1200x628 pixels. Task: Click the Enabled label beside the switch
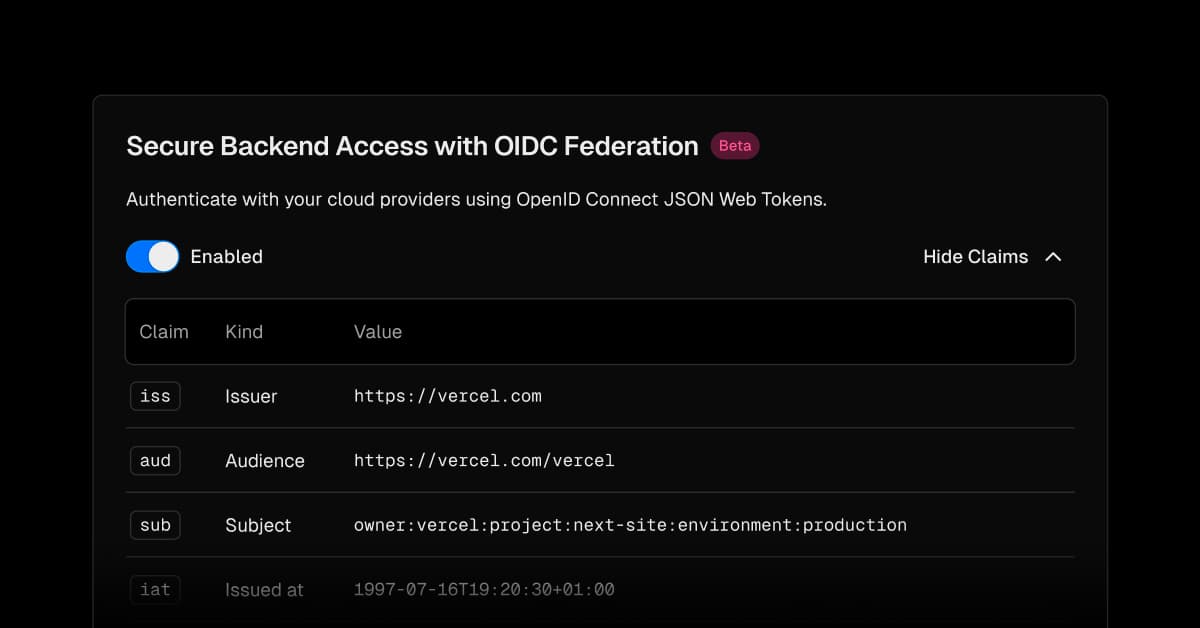point(226,257)
